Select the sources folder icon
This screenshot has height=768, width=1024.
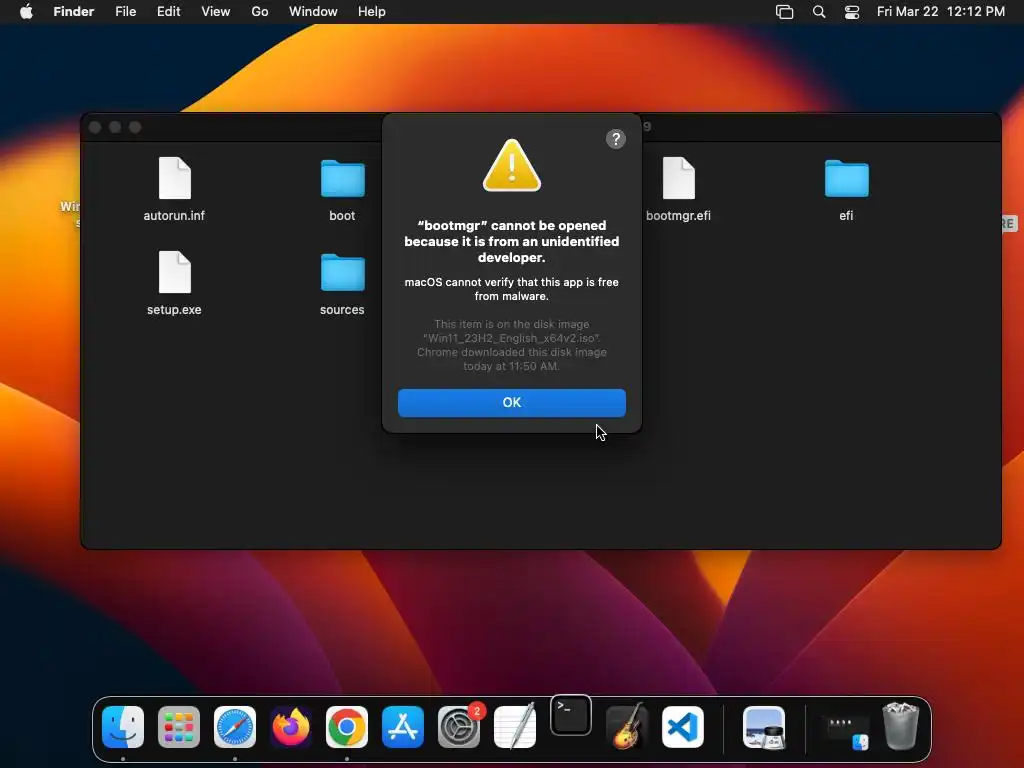[342, 272]
